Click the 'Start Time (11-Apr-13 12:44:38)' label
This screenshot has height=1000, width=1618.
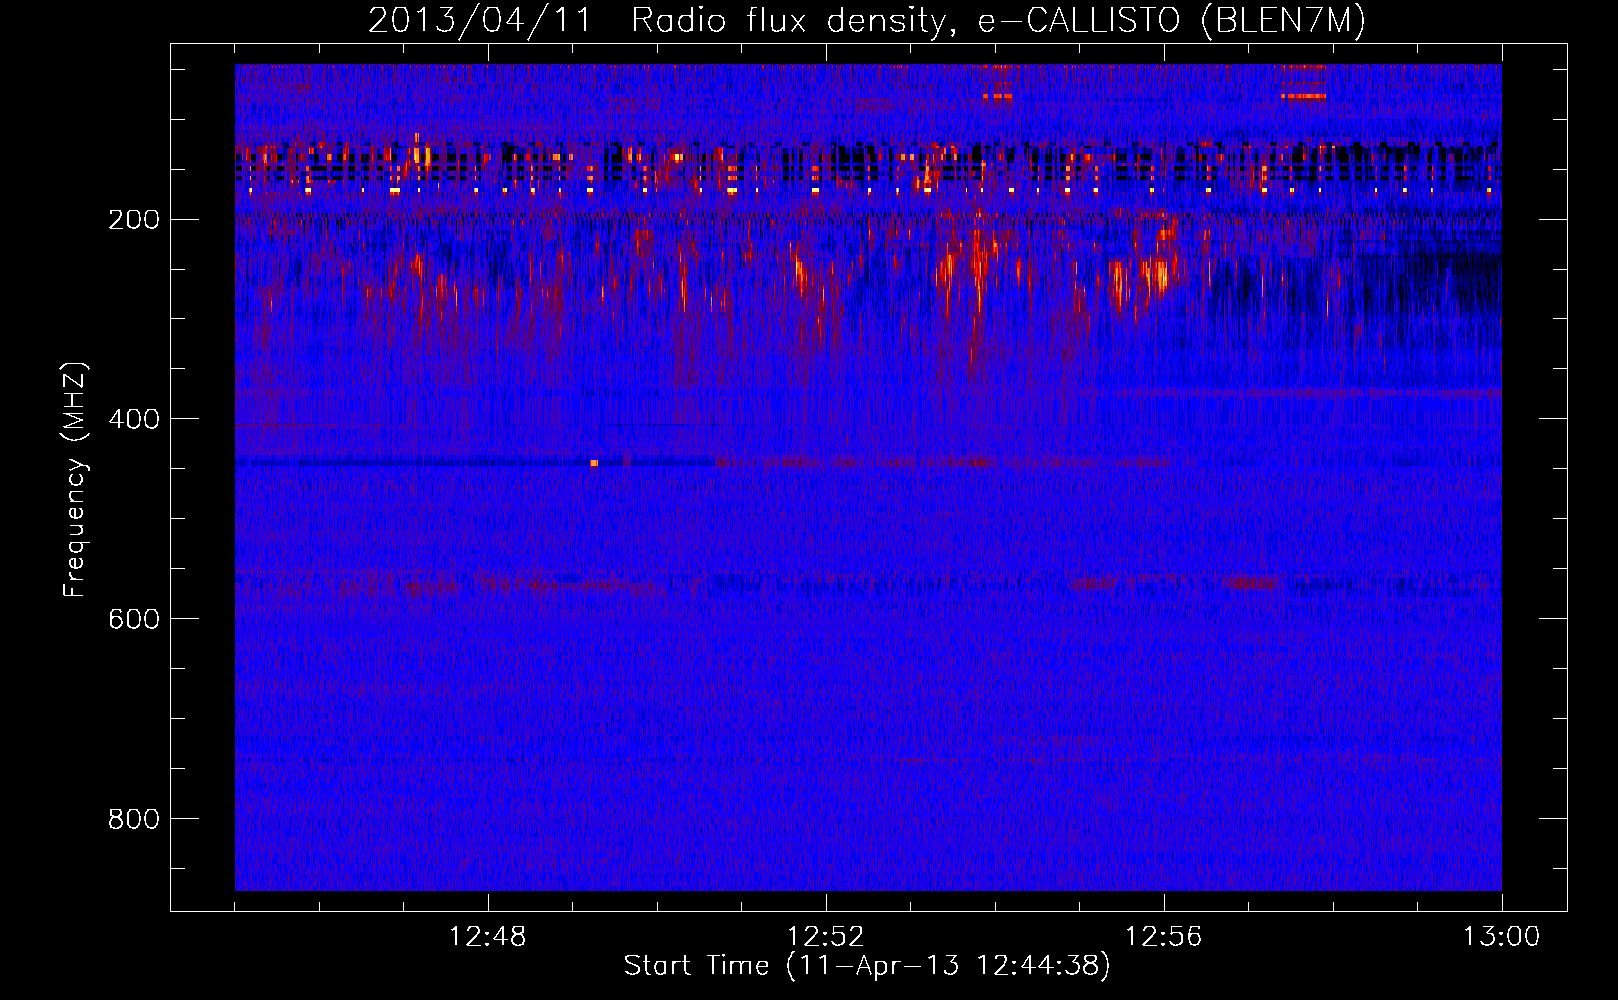(x=867, y=965)
